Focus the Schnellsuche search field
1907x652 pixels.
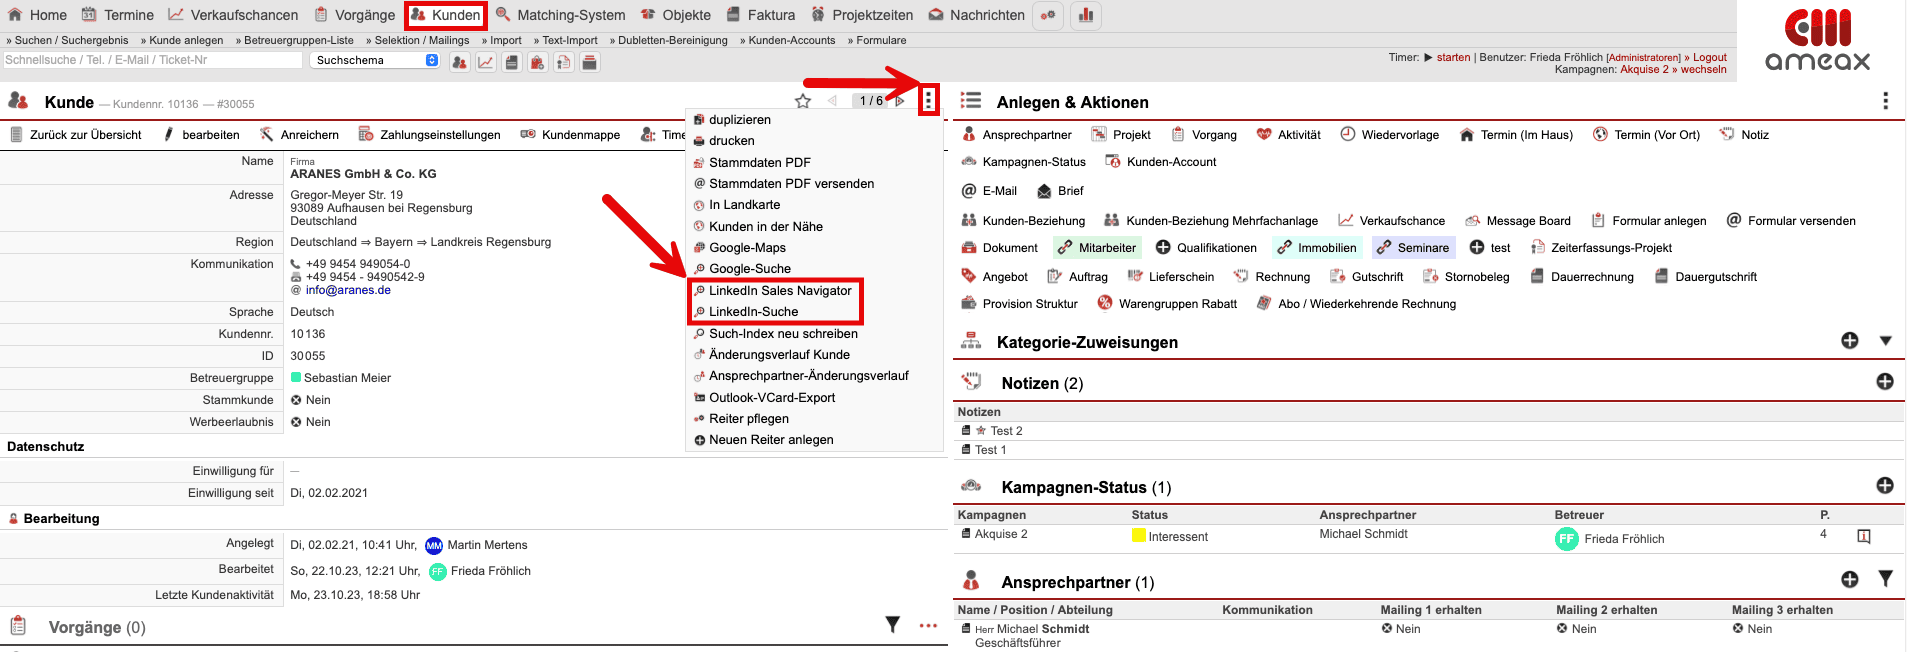pyautogui.click(x=152, y=61)
